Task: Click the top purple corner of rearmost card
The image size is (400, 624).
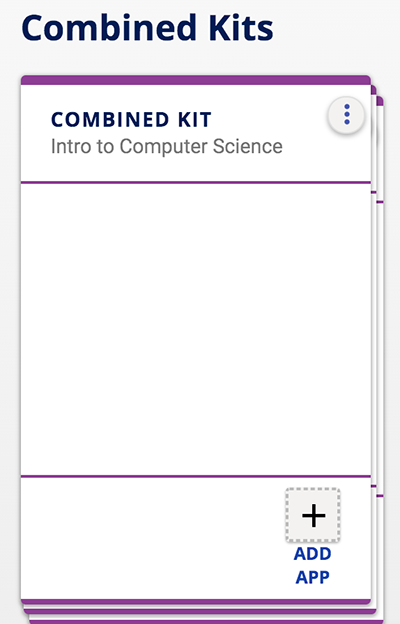Action: pos(380,100)
